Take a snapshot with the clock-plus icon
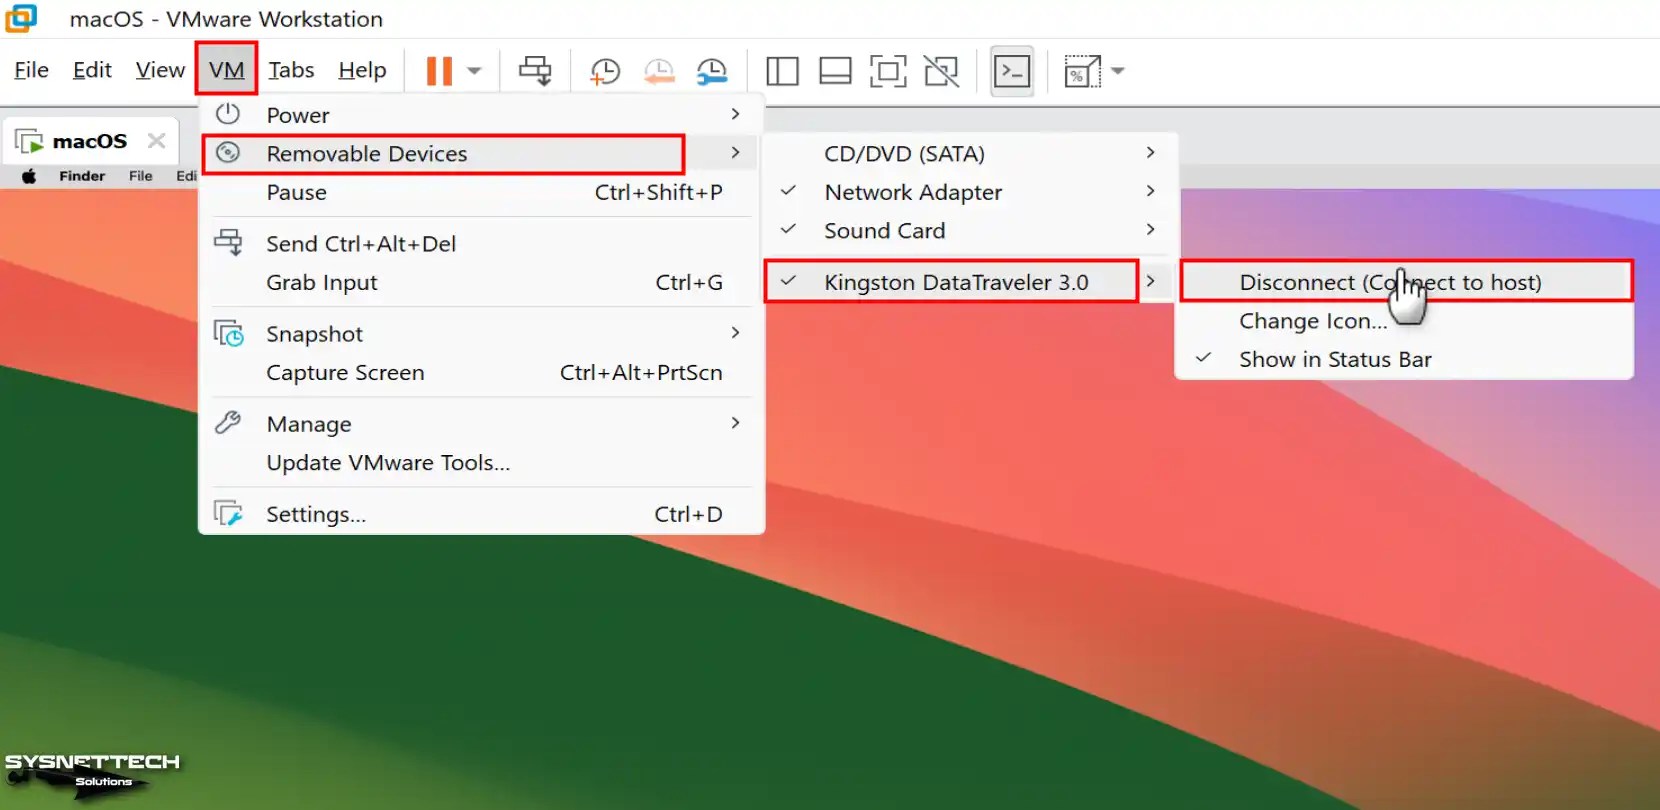 (605, 71)
